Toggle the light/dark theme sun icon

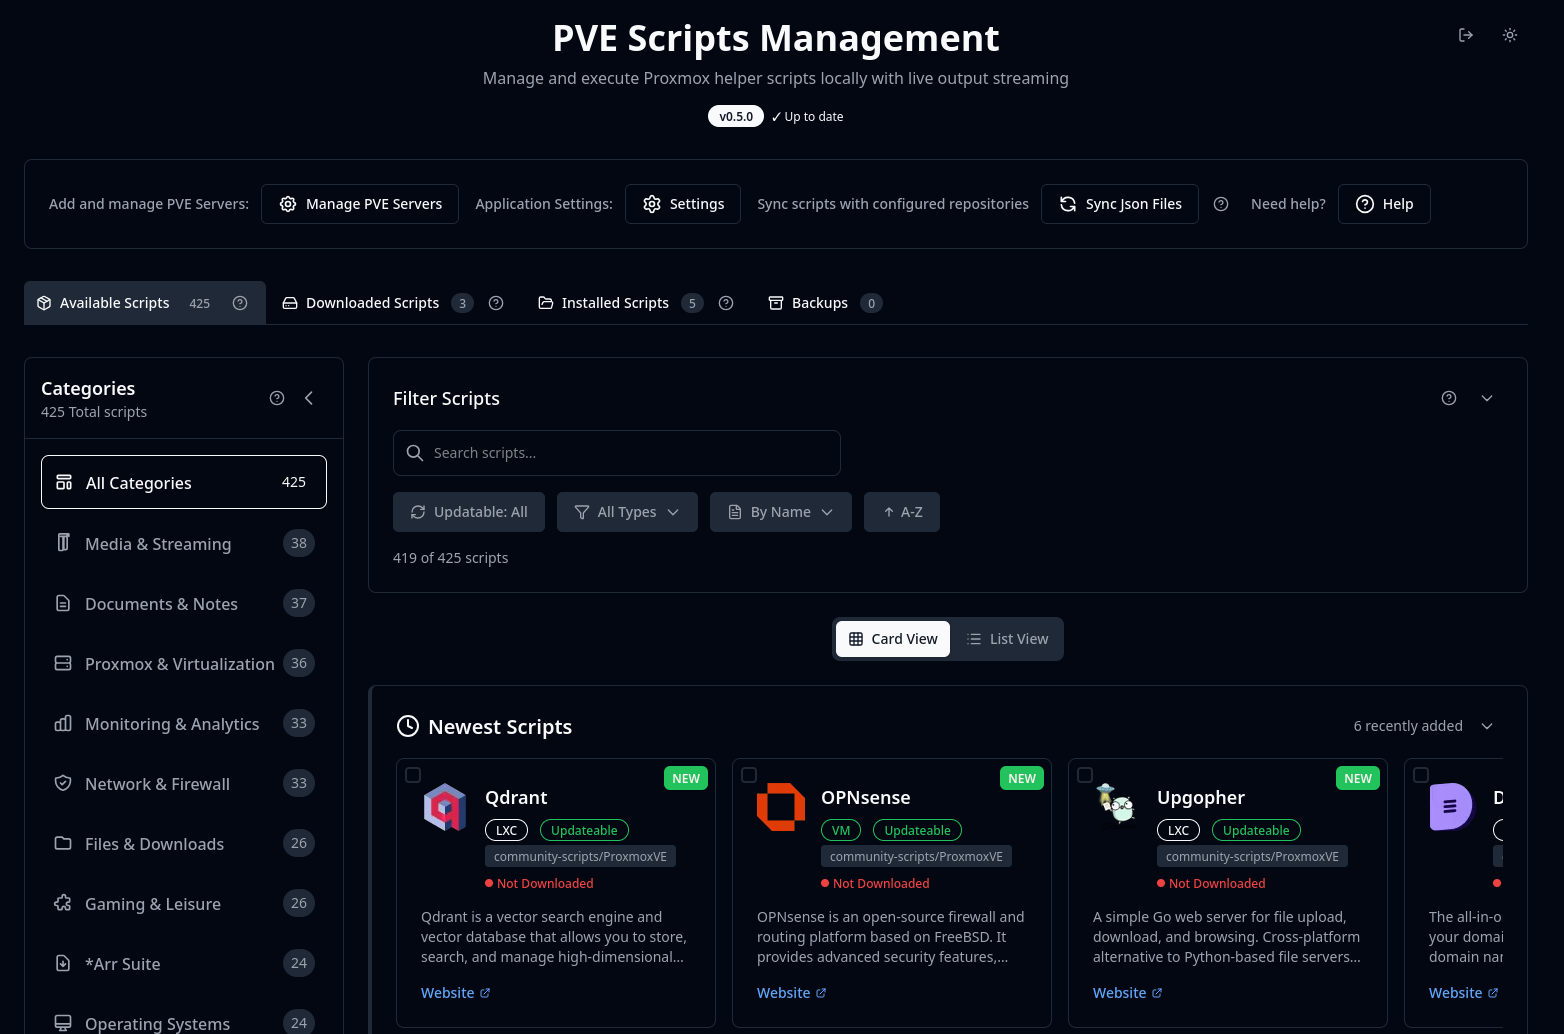pyautogui.click(x=1510, y=35)
